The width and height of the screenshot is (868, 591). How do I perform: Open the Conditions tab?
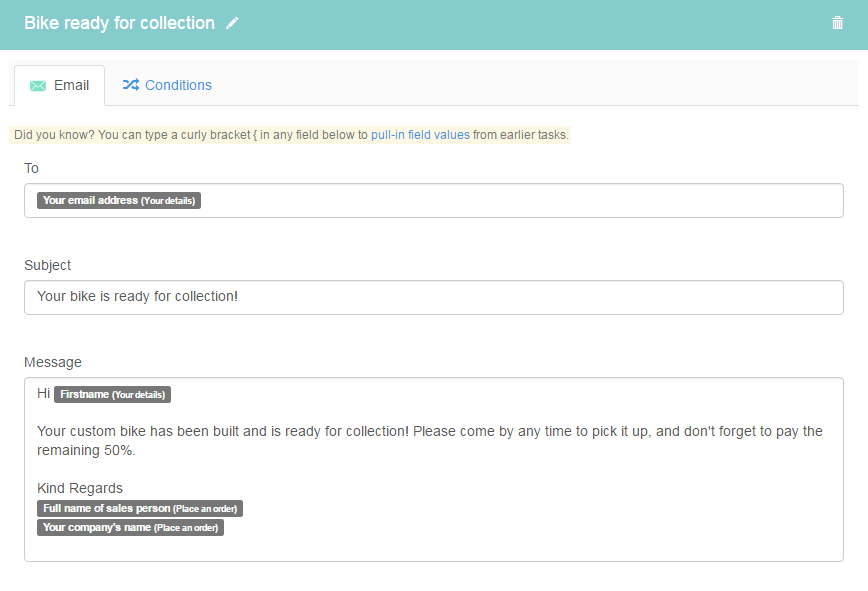[167, 85]
